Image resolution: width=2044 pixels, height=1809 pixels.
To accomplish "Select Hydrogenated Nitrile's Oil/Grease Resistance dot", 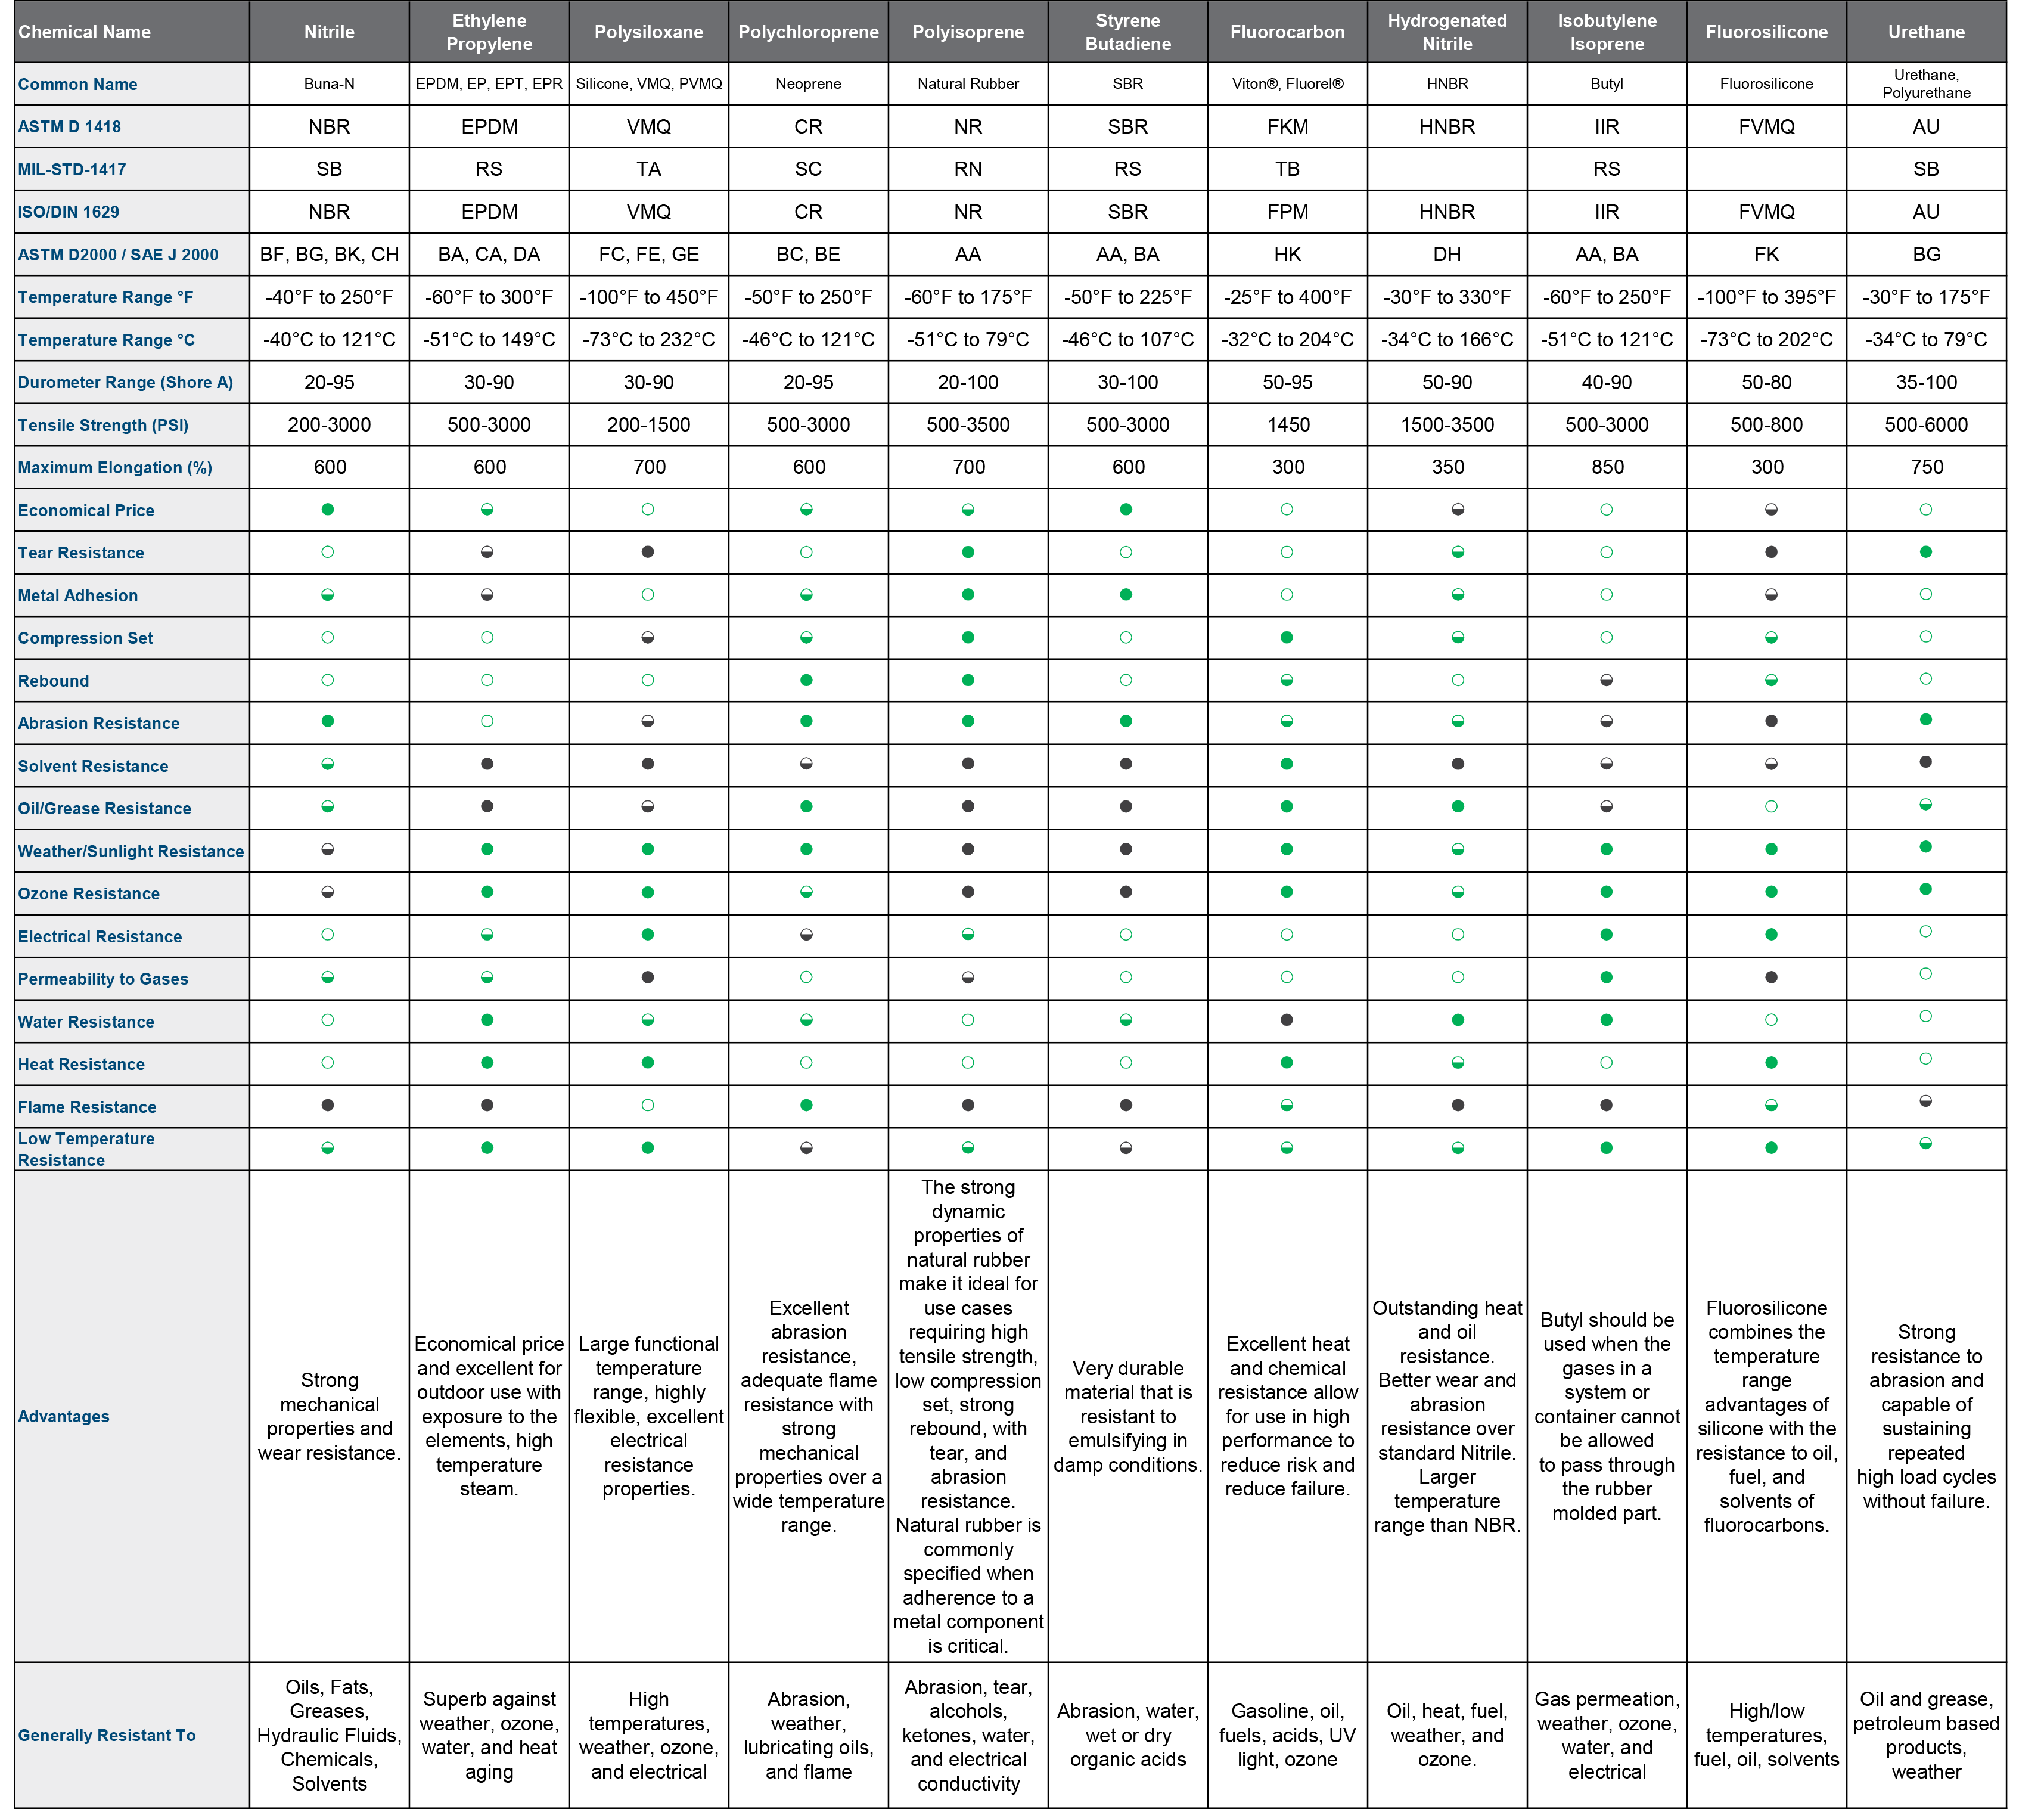I will click(1458, 806).
